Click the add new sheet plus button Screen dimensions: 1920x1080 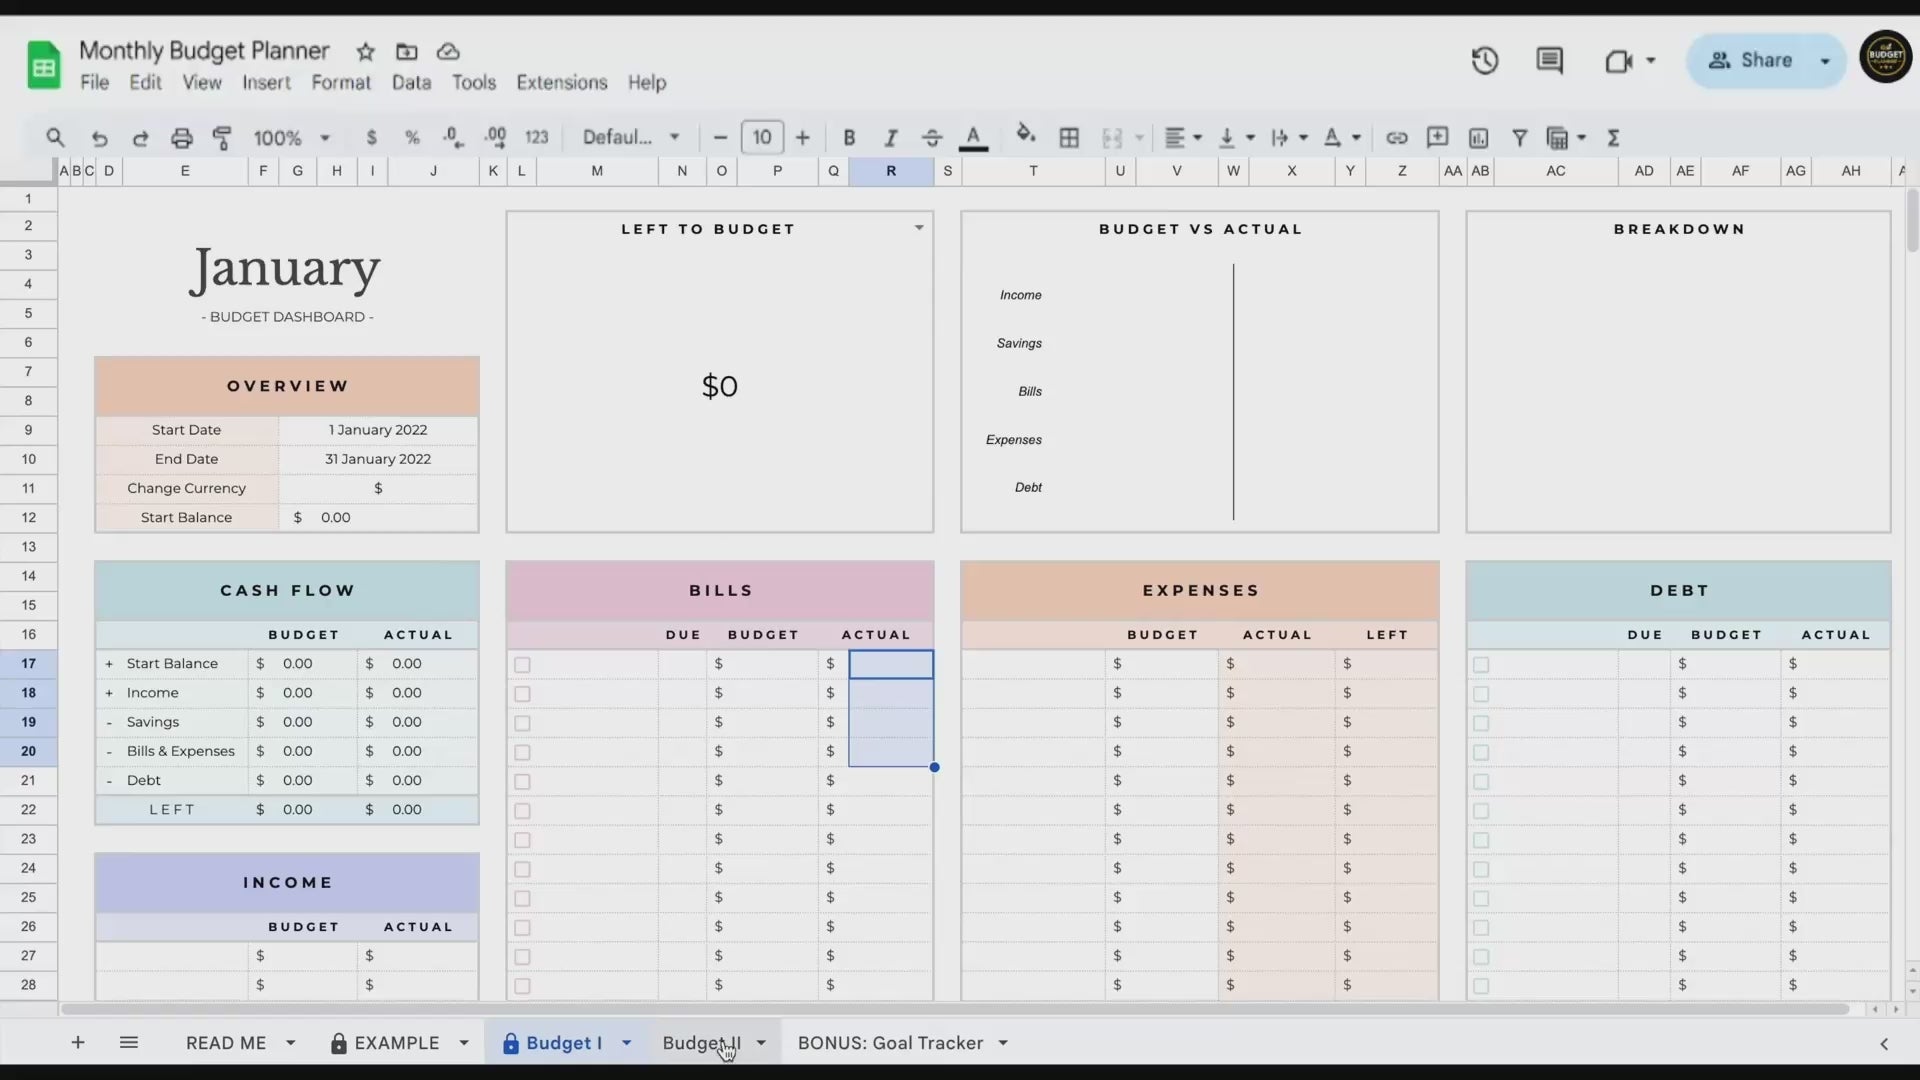78,1043
